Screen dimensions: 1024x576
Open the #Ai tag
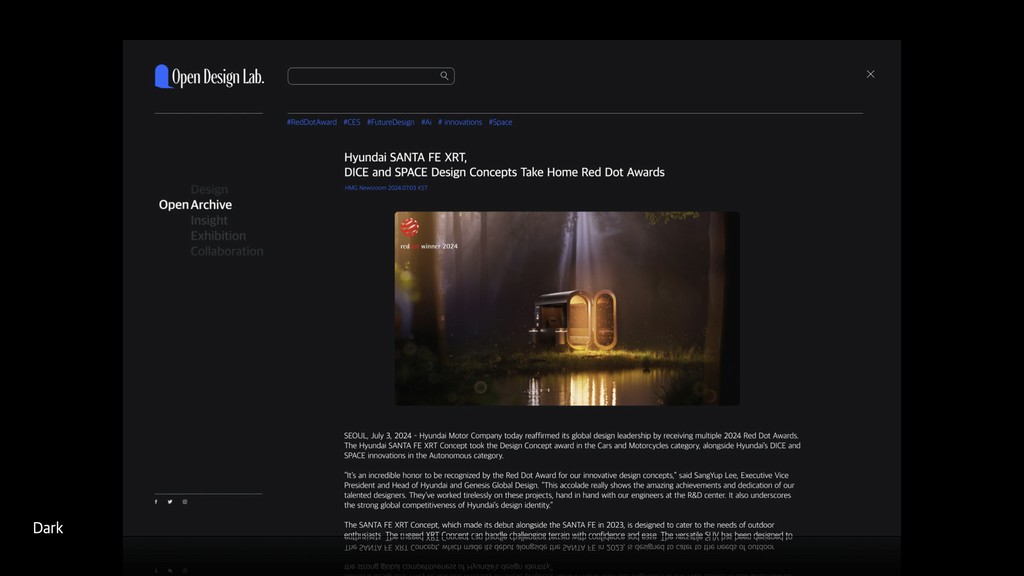426,122
